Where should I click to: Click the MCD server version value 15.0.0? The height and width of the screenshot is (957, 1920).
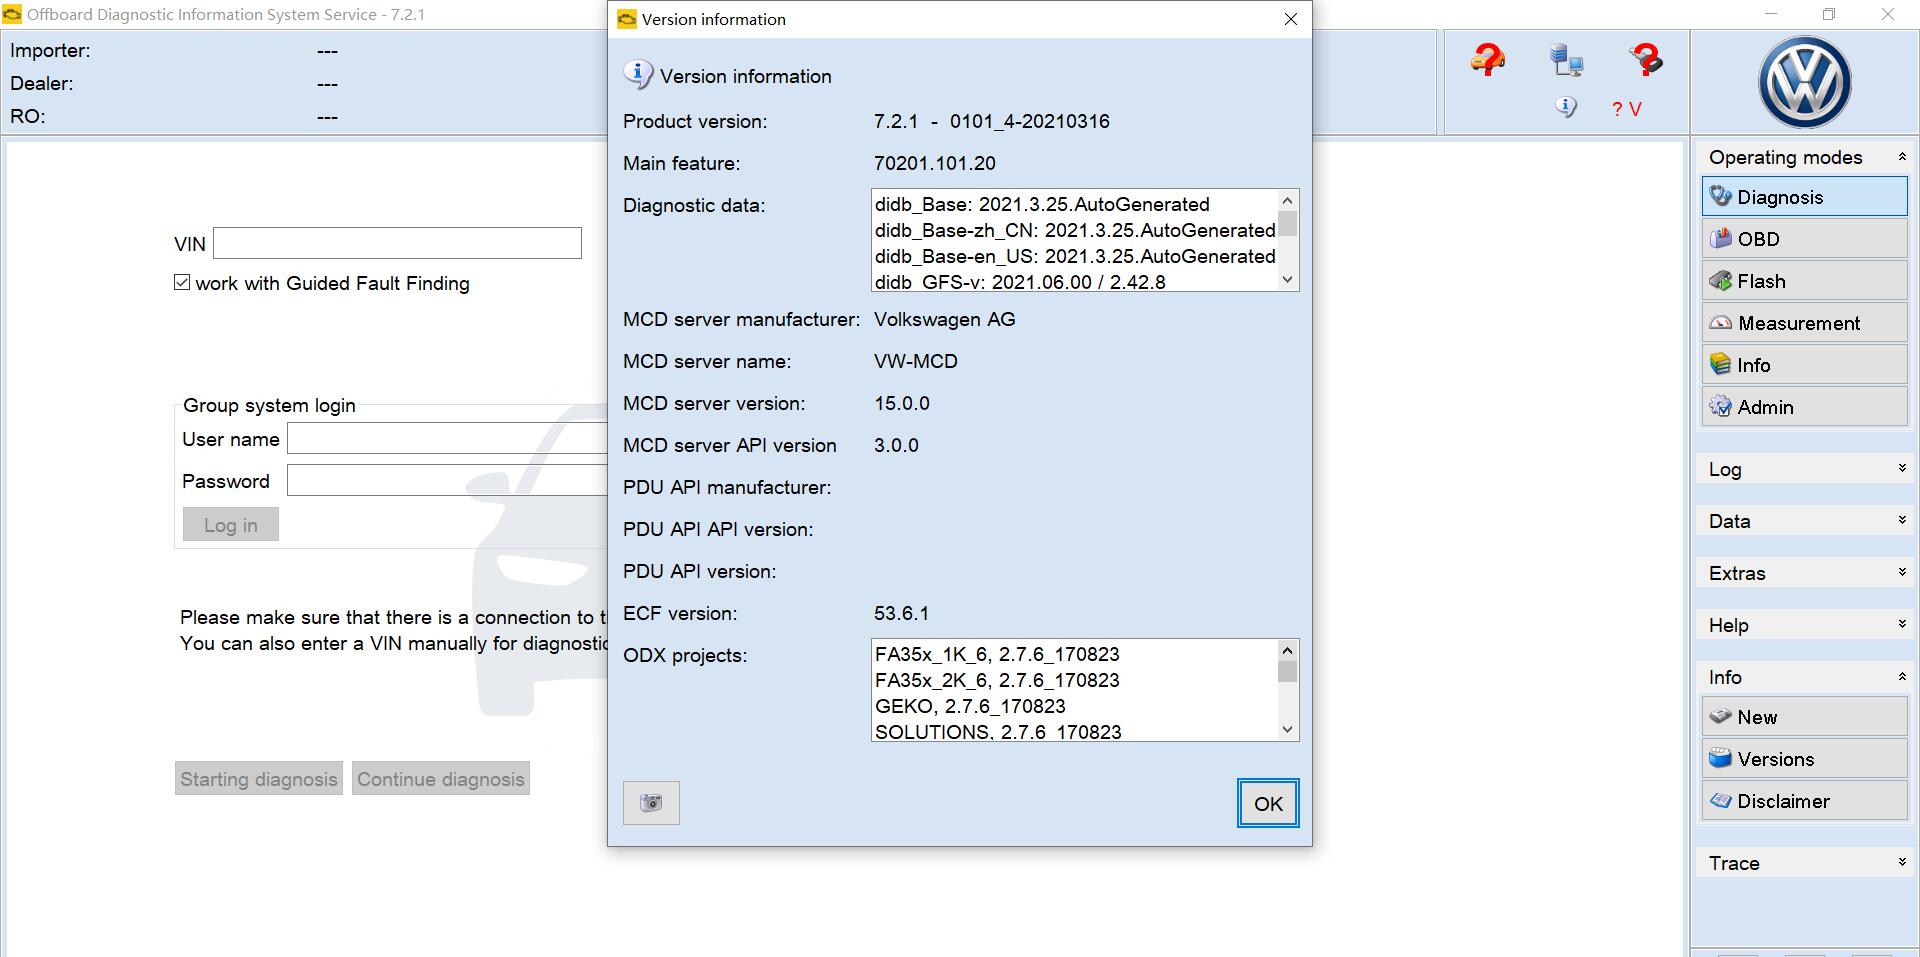click(x=901, y=403)
